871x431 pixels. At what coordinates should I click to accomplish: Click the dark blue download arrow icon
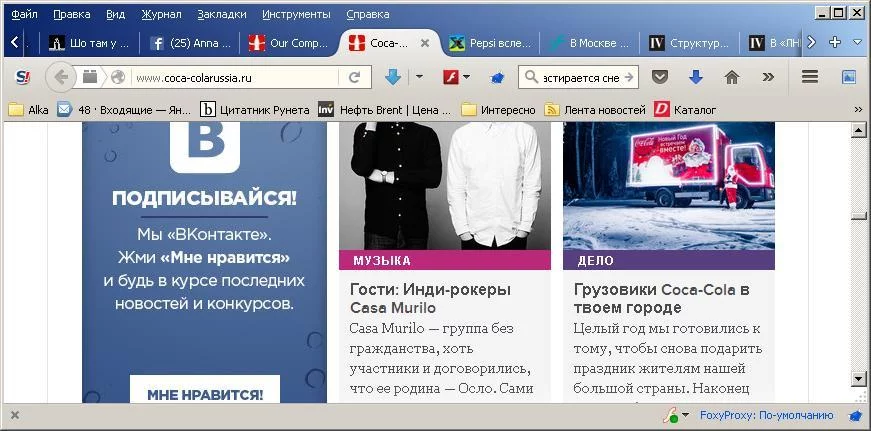click(x=695, y=77)
